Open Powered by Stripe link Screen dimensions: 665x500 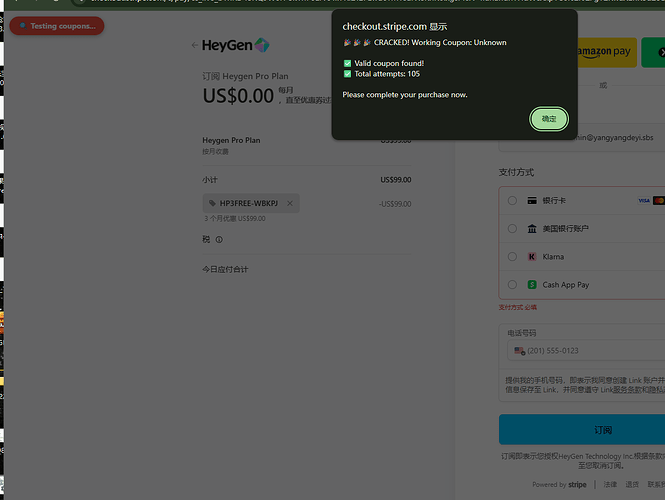(559, 484)
